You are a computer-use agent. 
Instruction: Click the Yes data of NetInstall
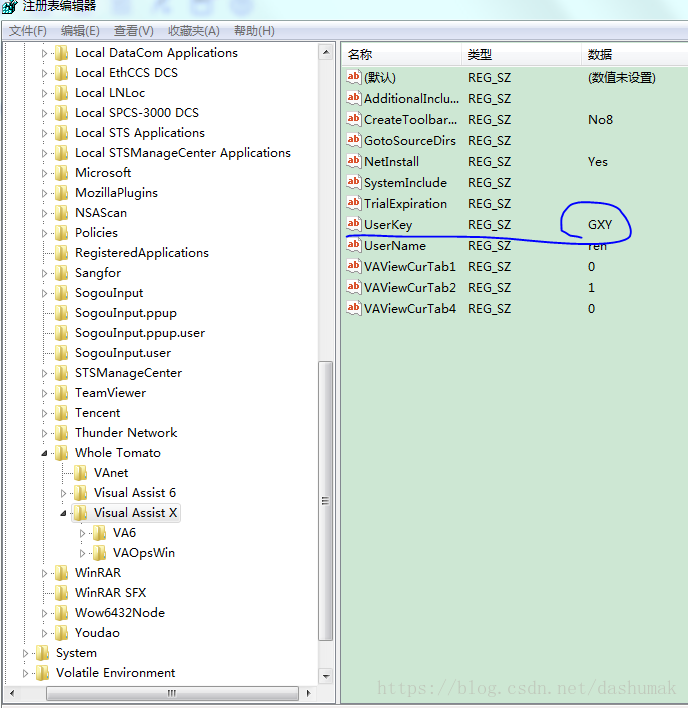tap(598, 162)
